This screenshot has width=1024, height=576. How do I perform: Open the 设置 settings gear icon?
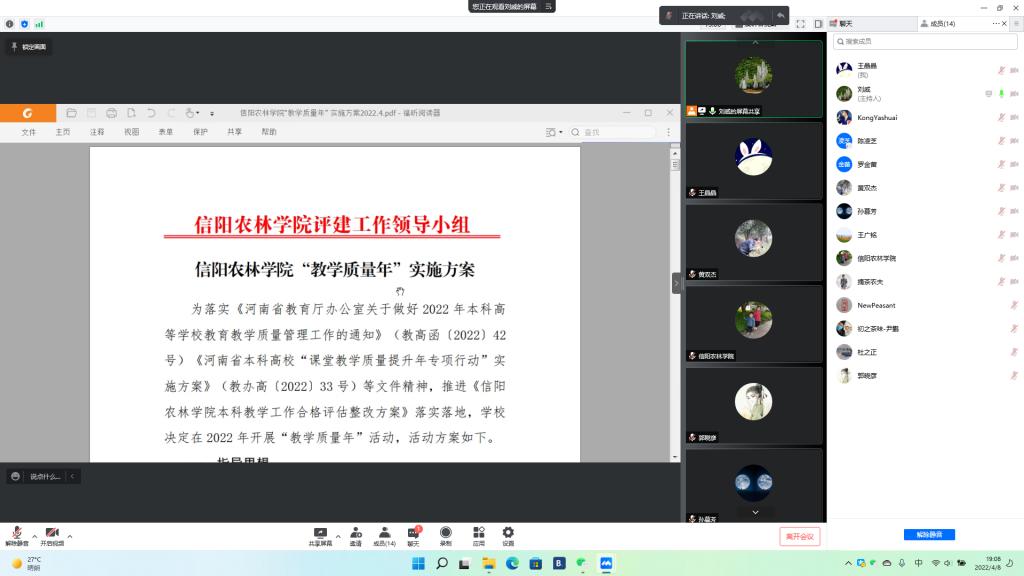pyautogui.click(x=508, y=534)
